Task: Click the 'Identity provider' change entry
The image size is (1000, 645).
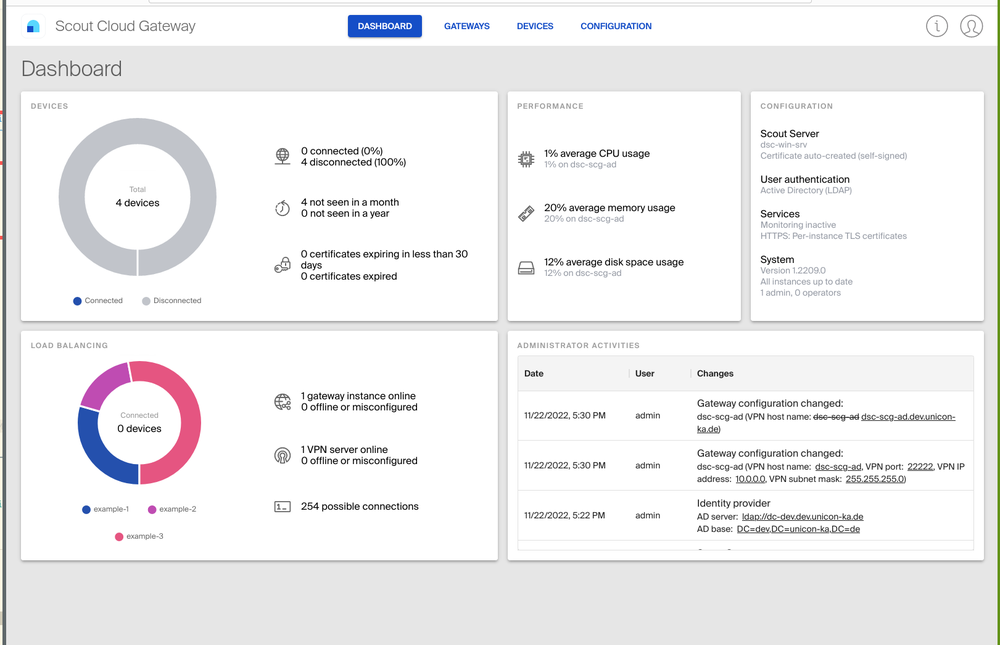Action: coord(733,503)
